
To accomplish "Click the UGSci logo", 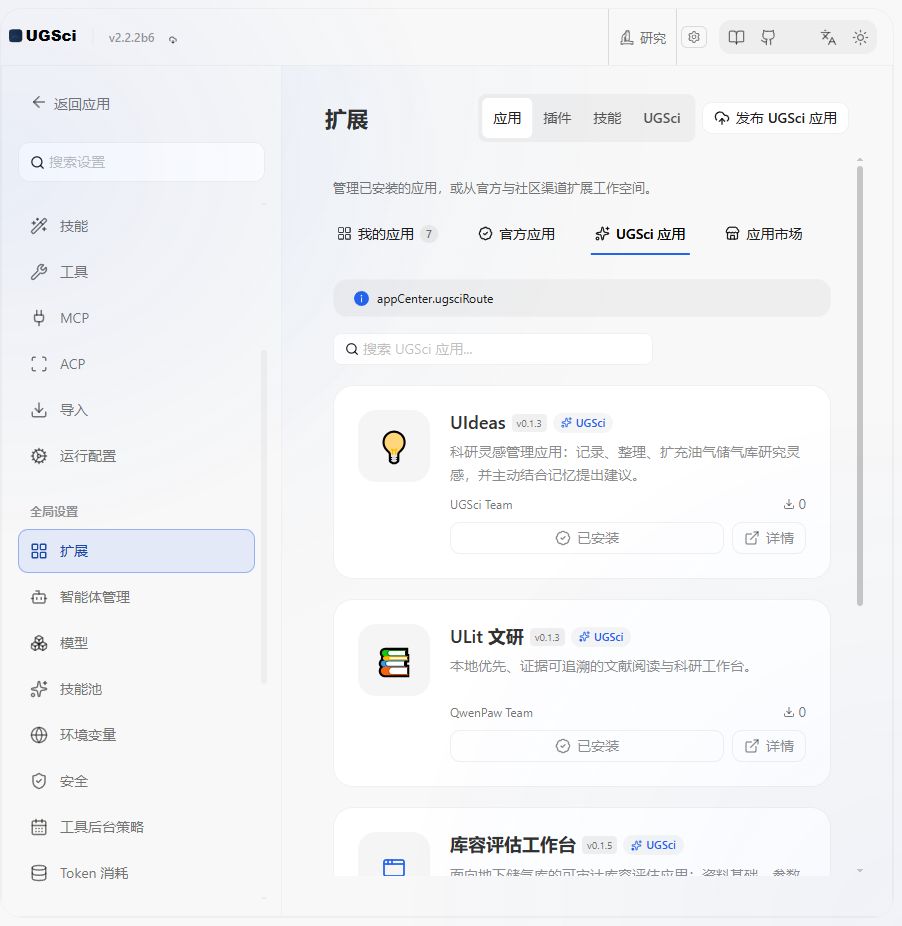I will (x=43, y=36).
